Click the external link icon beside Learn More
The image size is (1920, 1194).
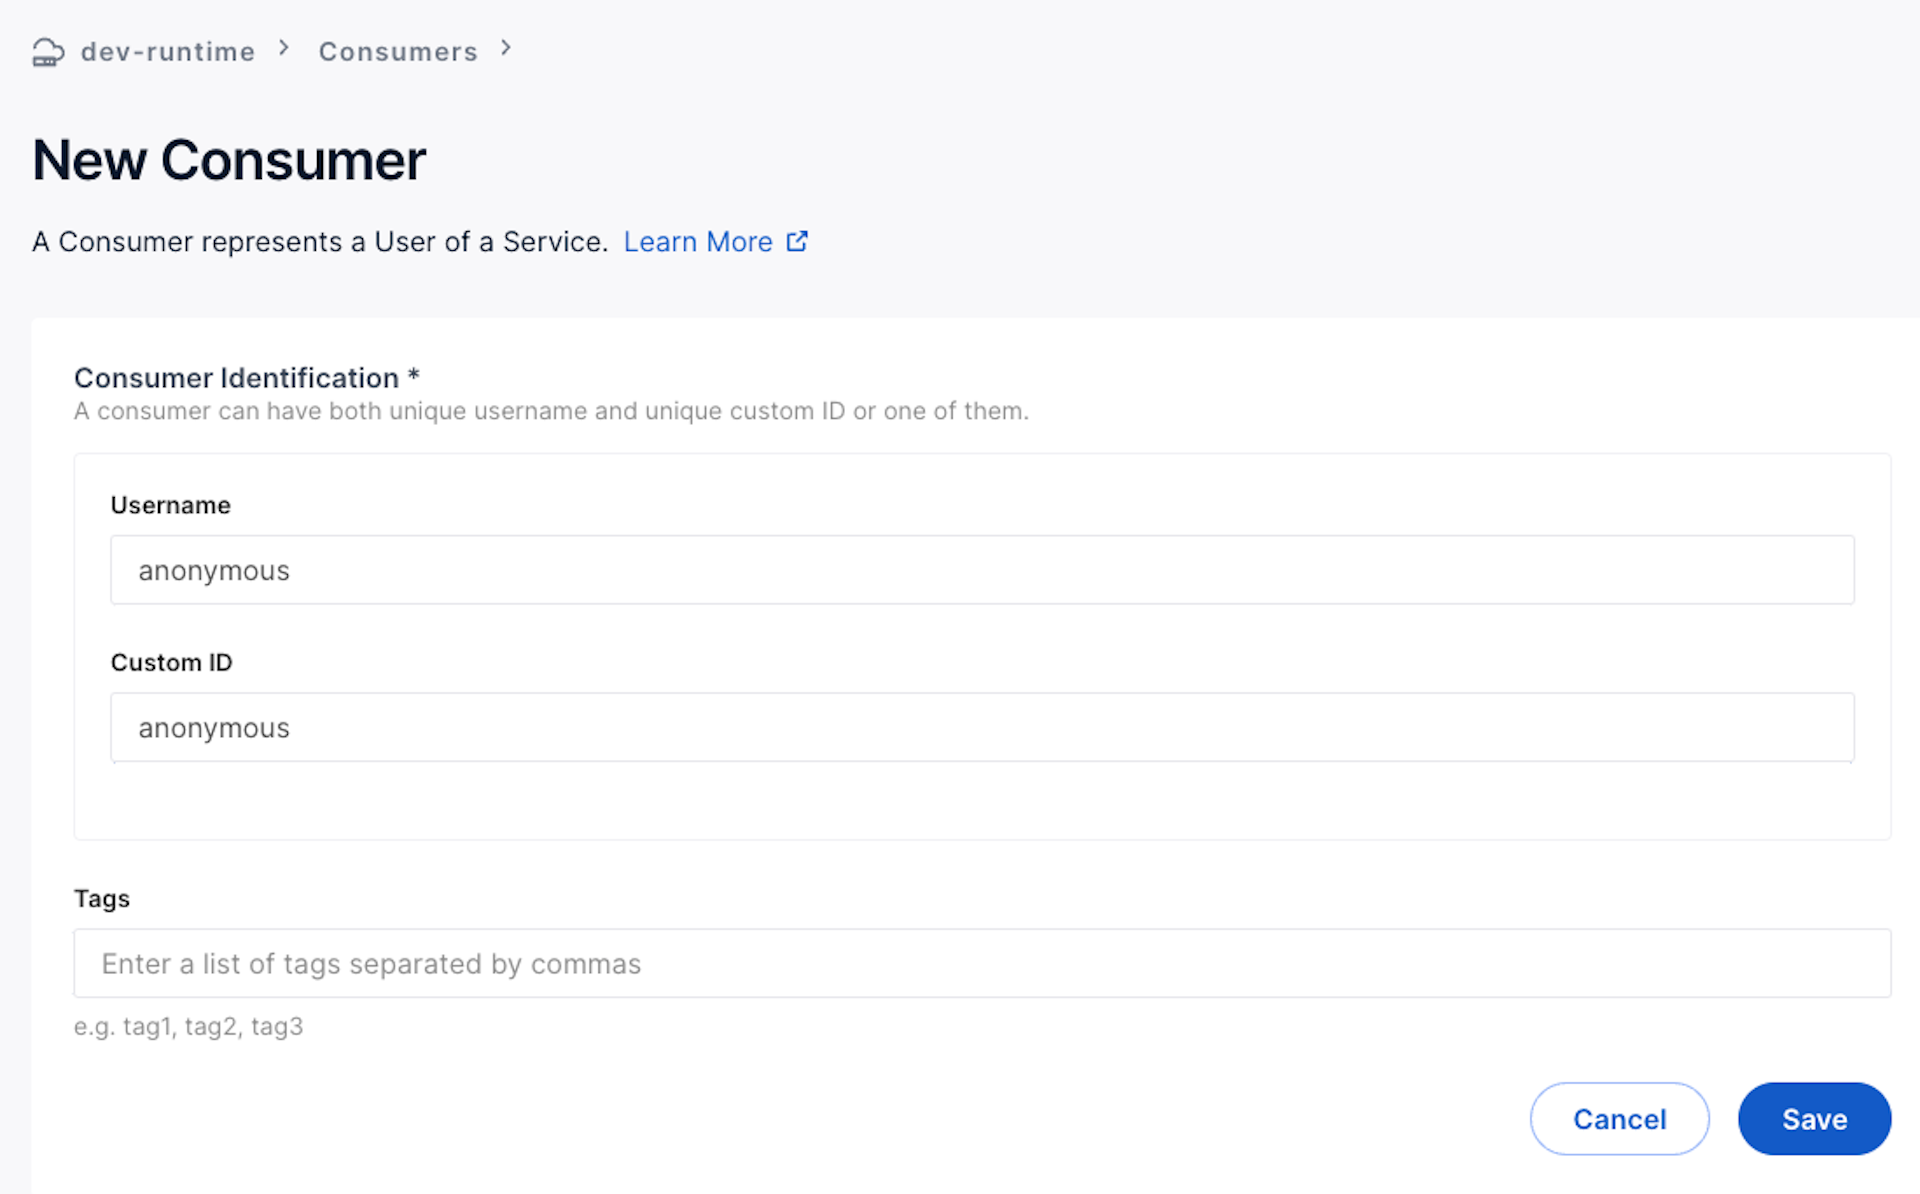click(797, 242)
